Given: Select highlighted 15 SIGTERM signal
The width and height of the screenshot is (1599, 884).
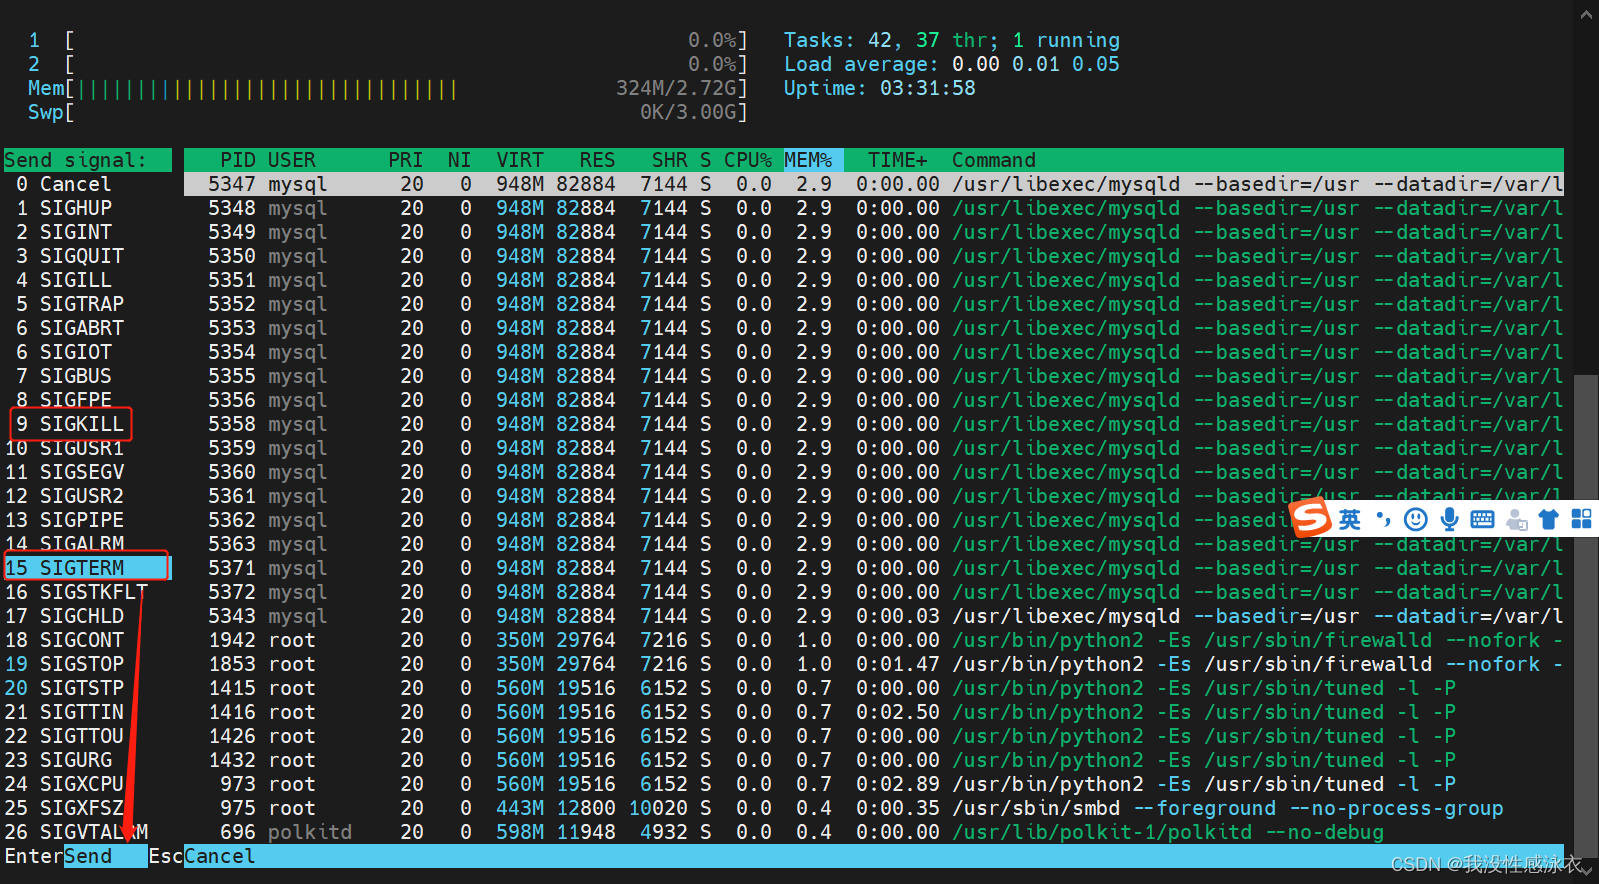Looking at the screenshot, I should pos(88,568).
